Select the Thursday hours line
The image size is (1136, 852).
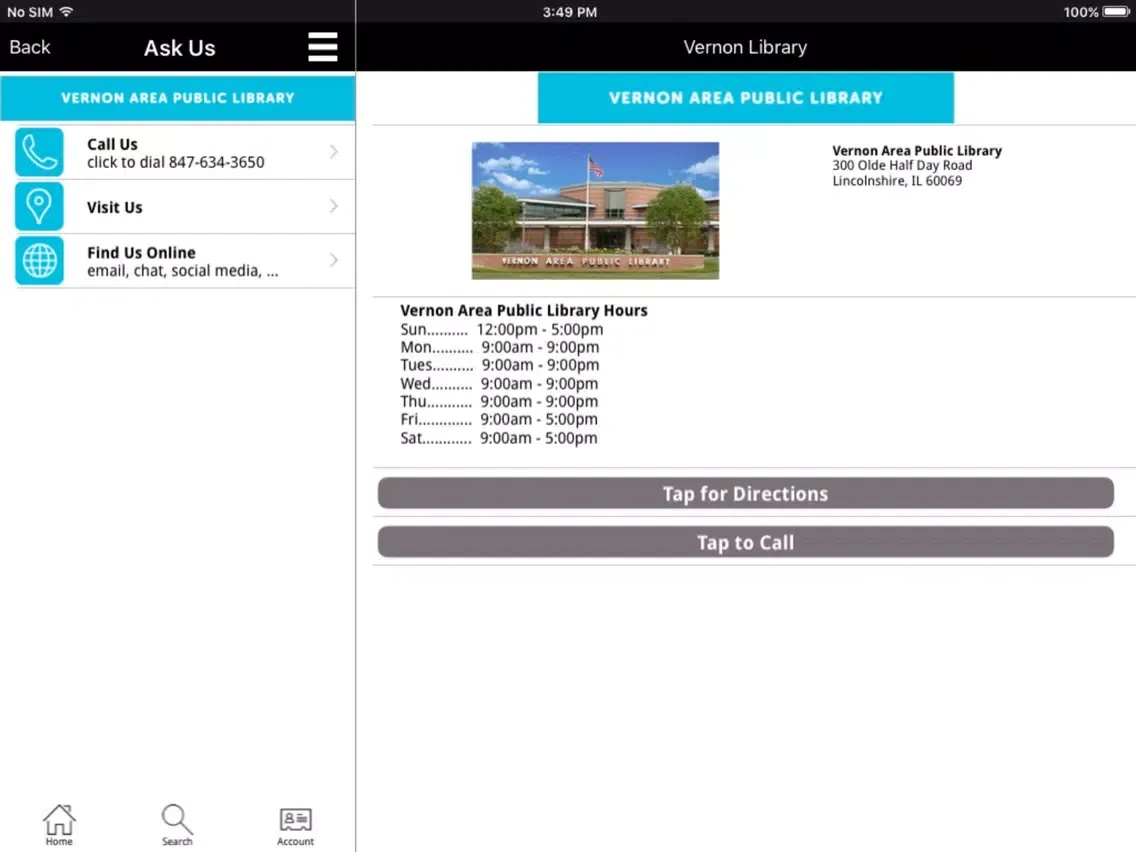click(x=499, y=401)
